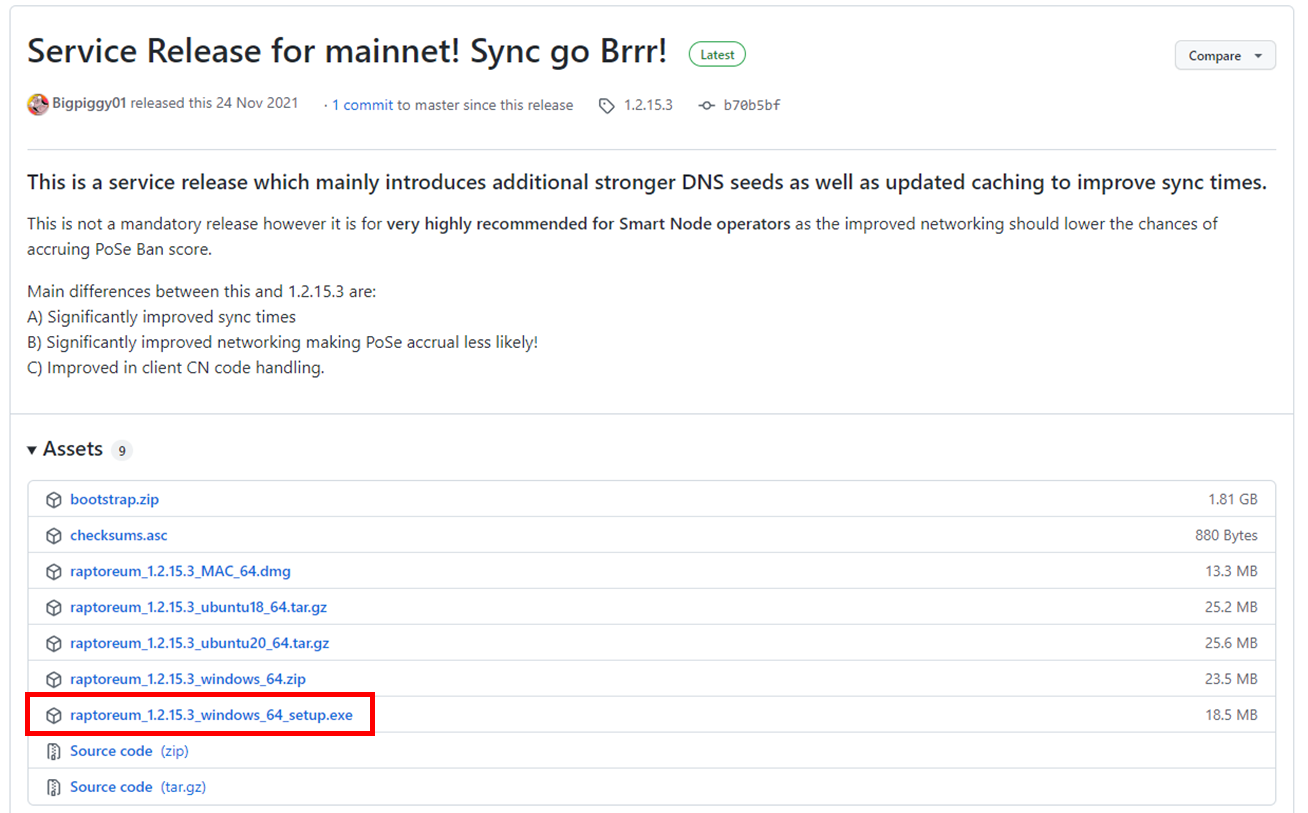The width and height of the screenshot is (1308, 813).
Task: Click the package icon beside the ubuntu18_64.tar.gz file
Action: point(54,607)
